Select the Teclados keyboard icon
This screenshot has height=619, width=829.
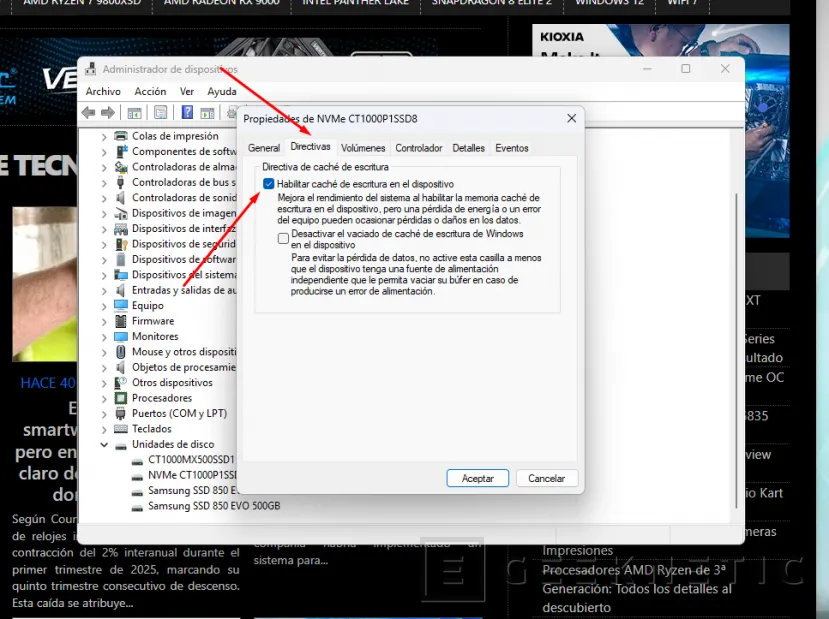[x=121, y=429]
